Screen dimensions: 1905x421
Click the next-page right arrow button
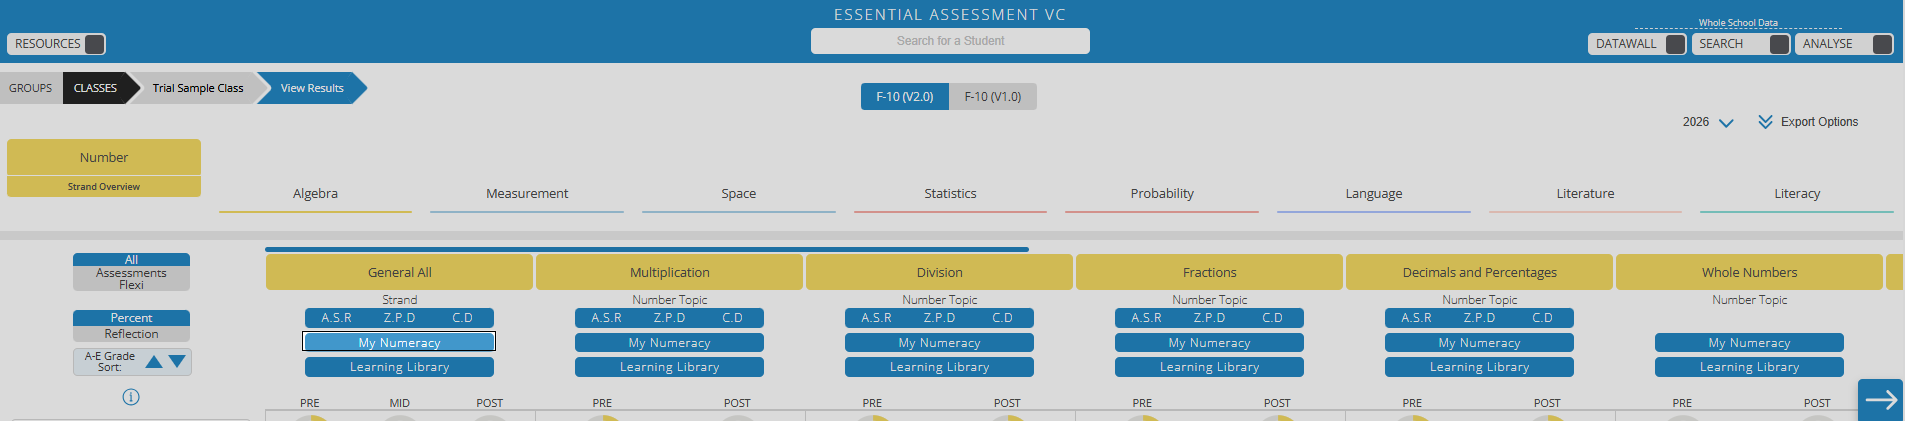click(x=1880, y=400)
